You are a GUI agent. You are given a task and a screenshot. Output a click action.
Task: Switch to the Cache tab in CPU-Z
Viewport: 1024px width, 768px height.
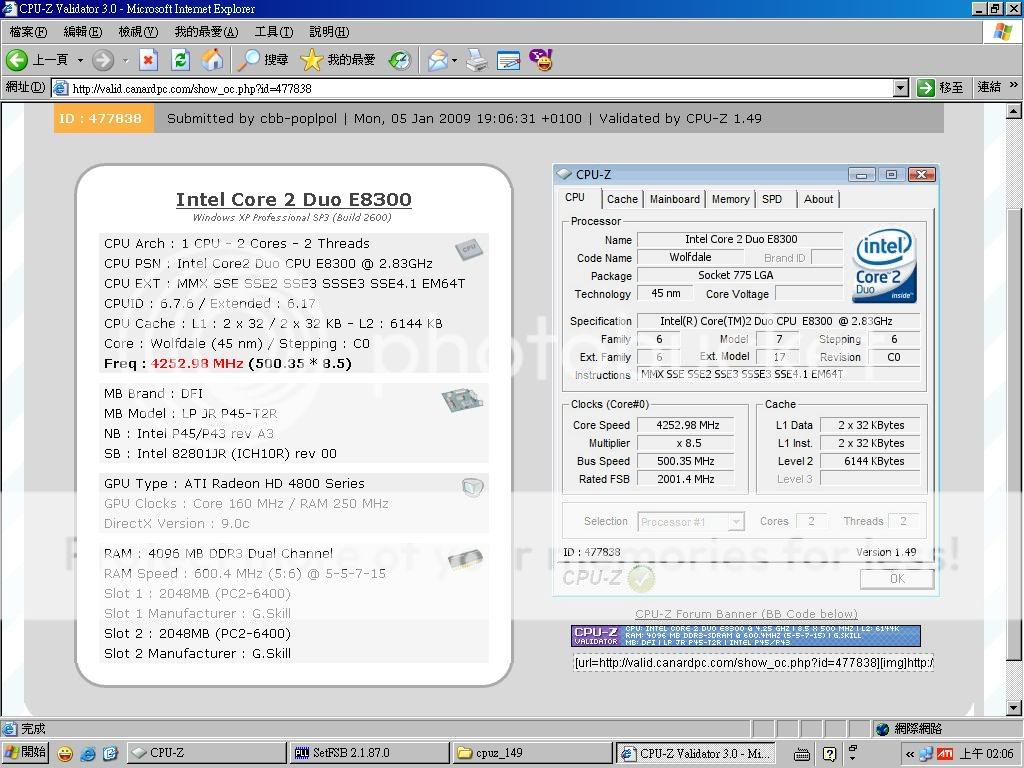pyautogui.click(x=622, y=199)
